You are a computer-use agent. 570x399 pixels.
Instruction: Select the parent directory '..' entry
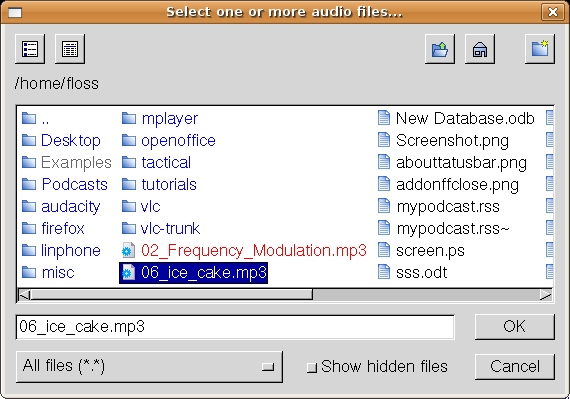[x=35, y=118]
